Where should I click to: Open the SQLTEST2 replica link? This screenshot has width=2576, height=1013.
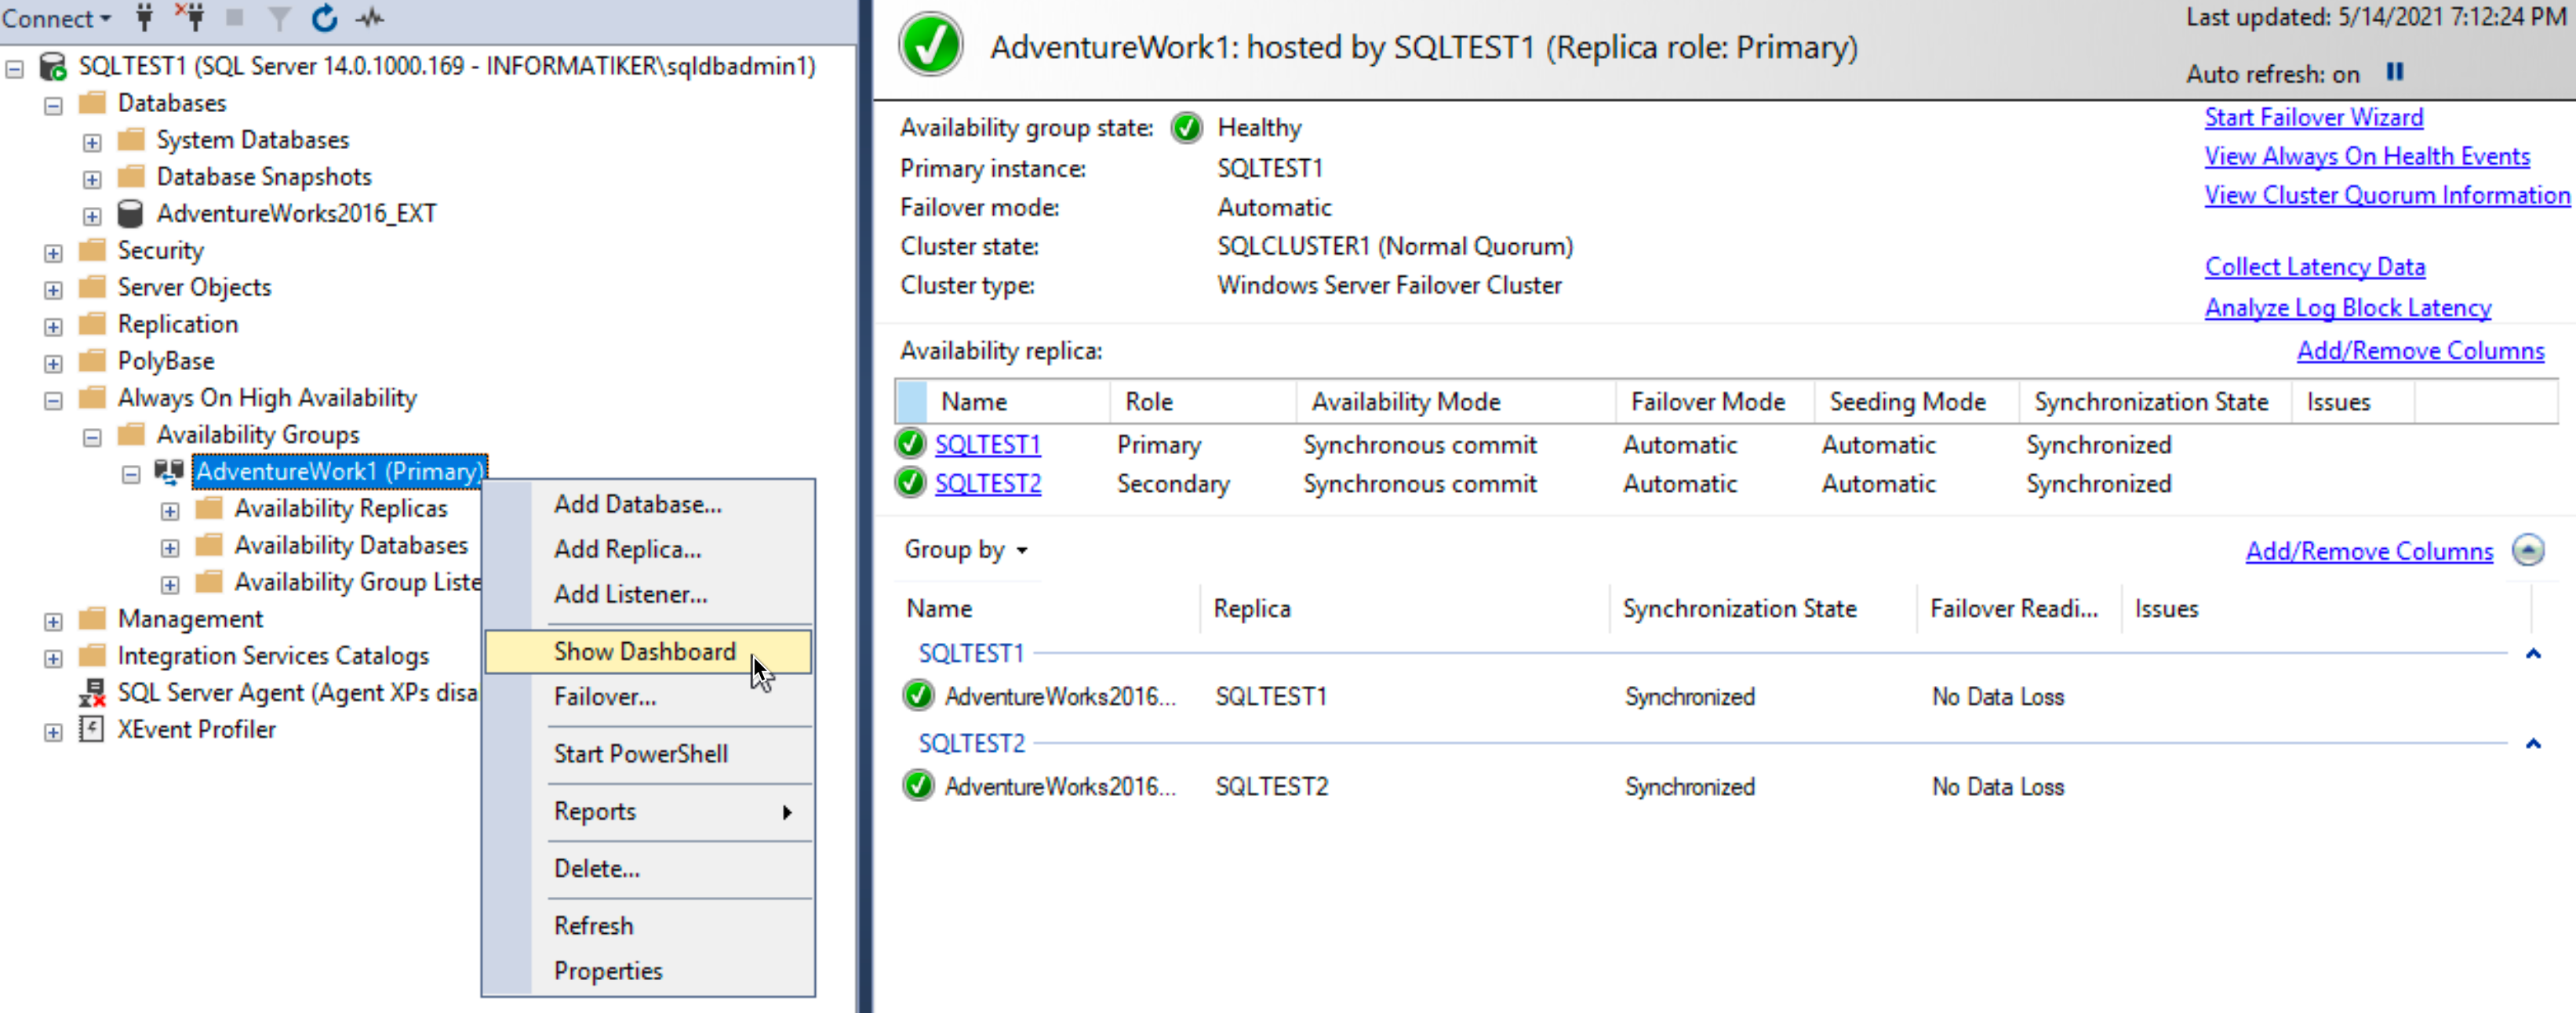tap(988, 483)
